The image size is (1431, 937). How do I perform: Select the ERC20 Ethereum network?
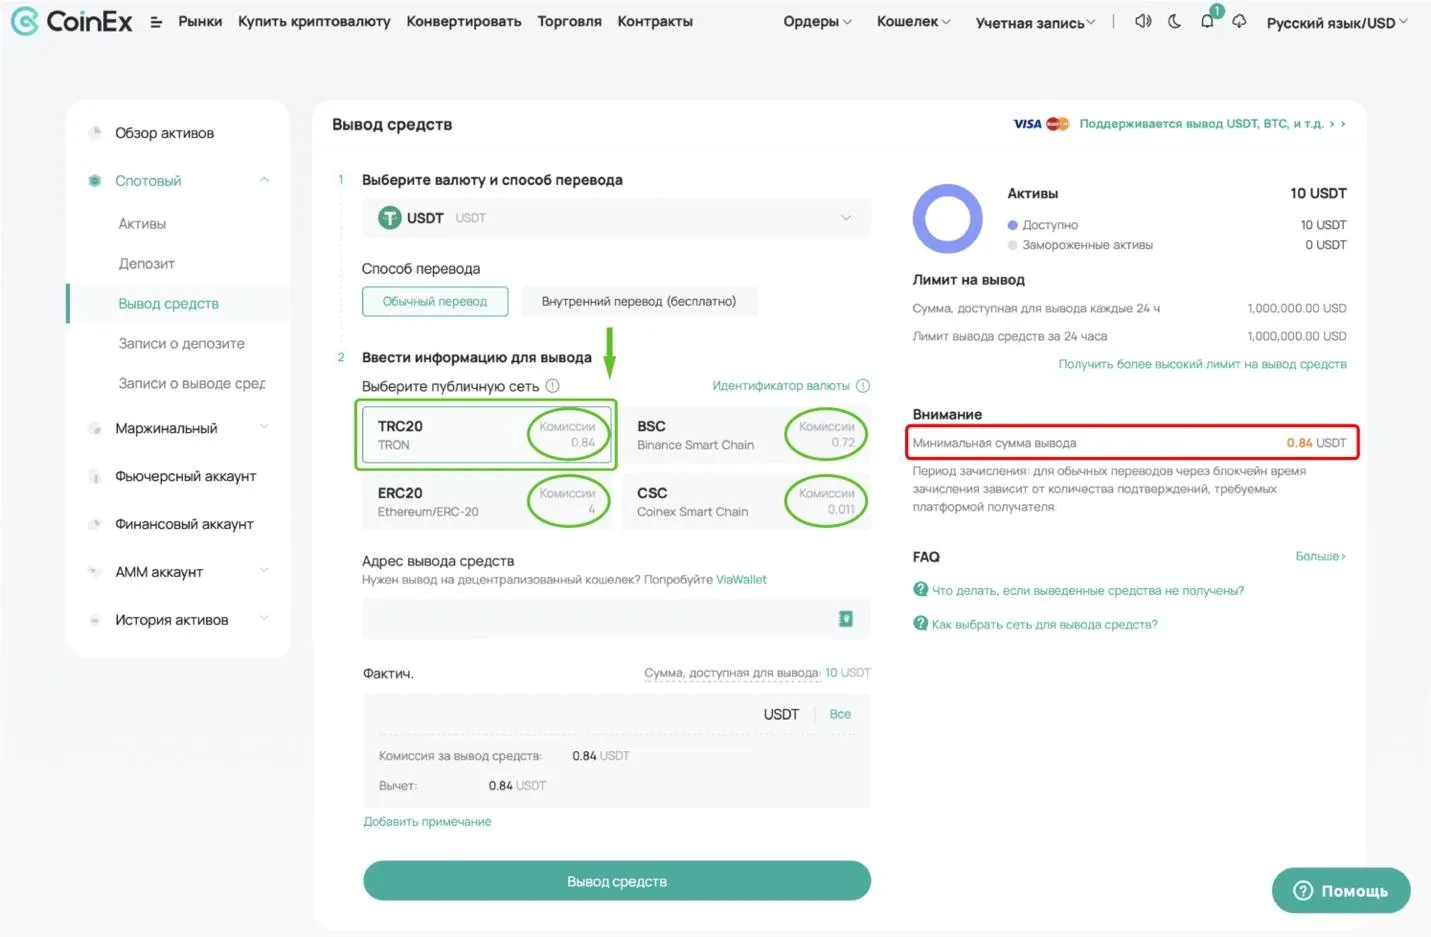[486, 501]
